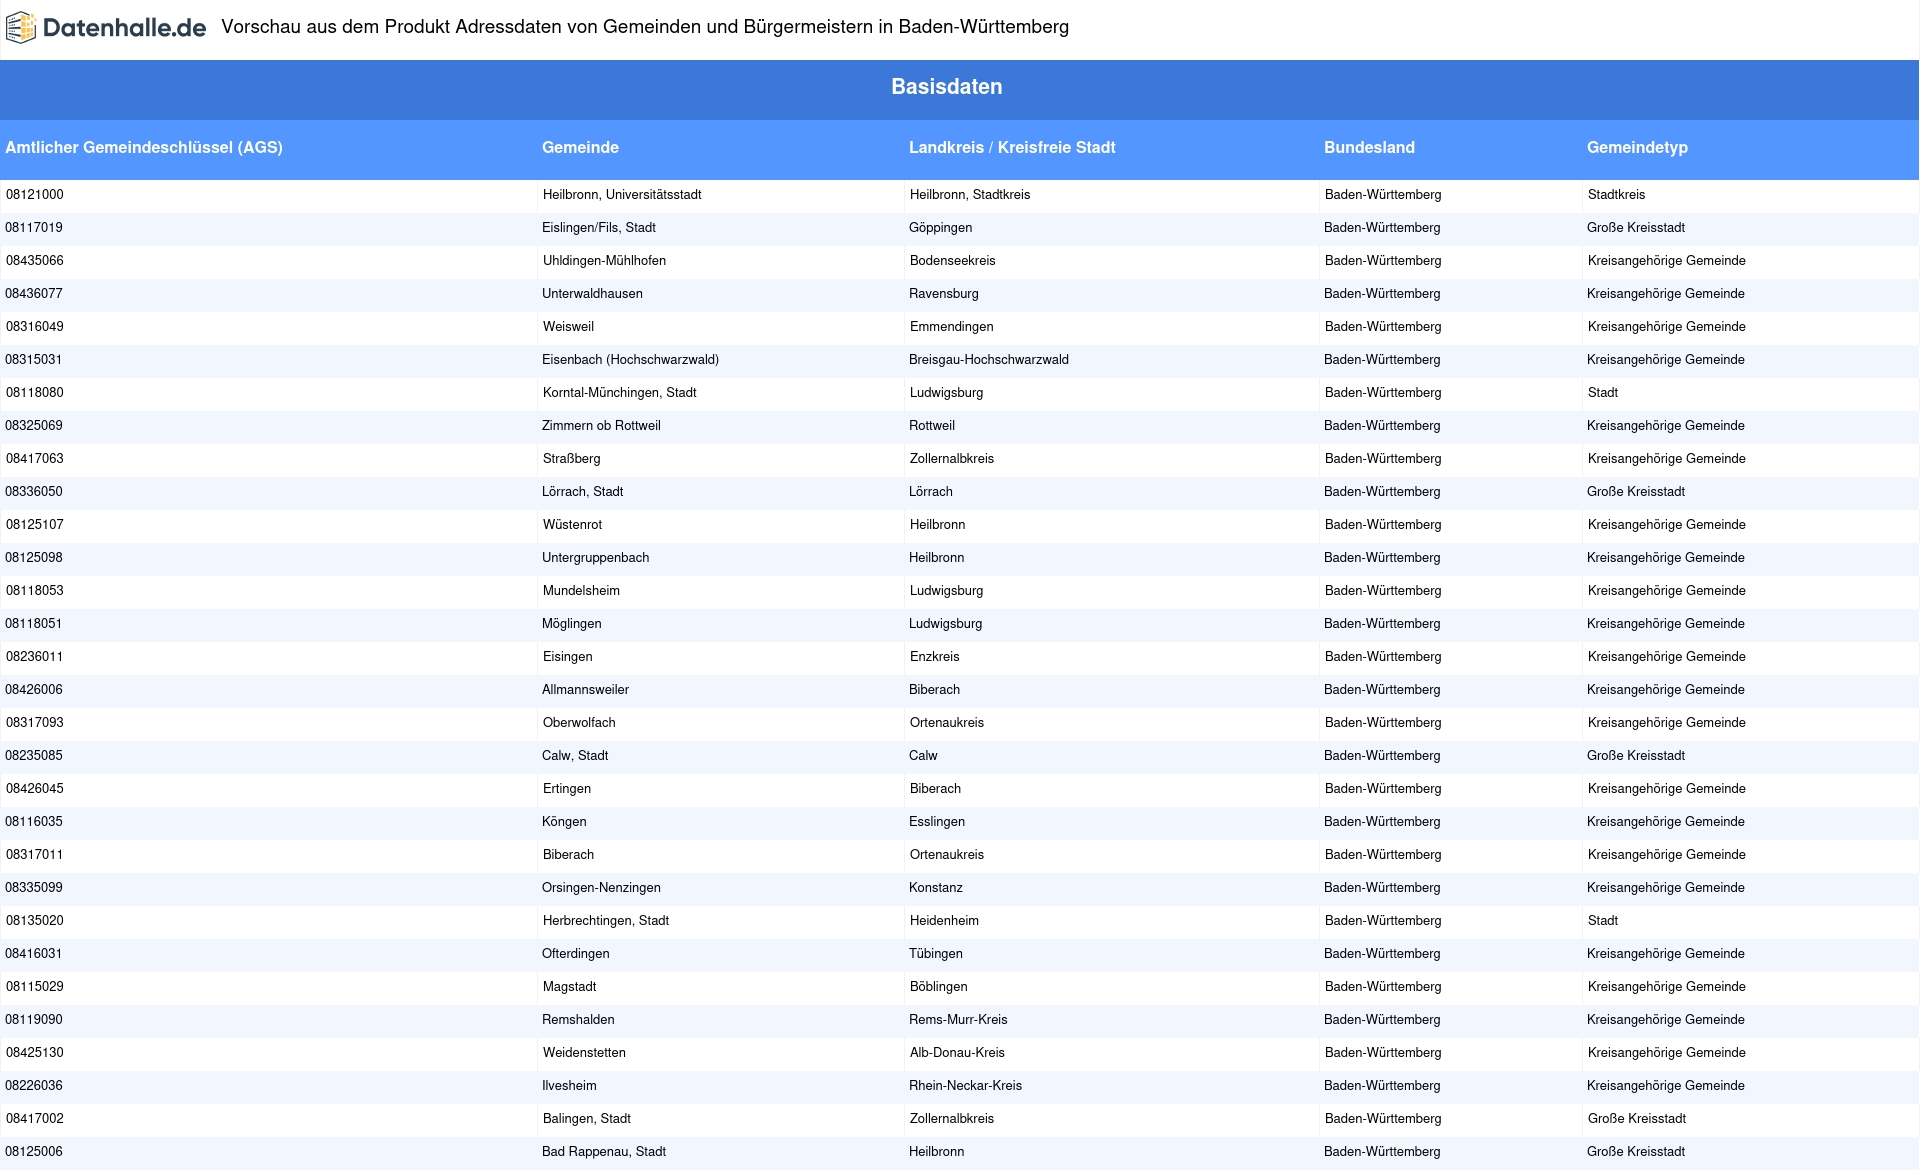The width and height of the screenshot is (1920, 1170).
Task: Select AGS code 08336050
Action: [34, 492]
